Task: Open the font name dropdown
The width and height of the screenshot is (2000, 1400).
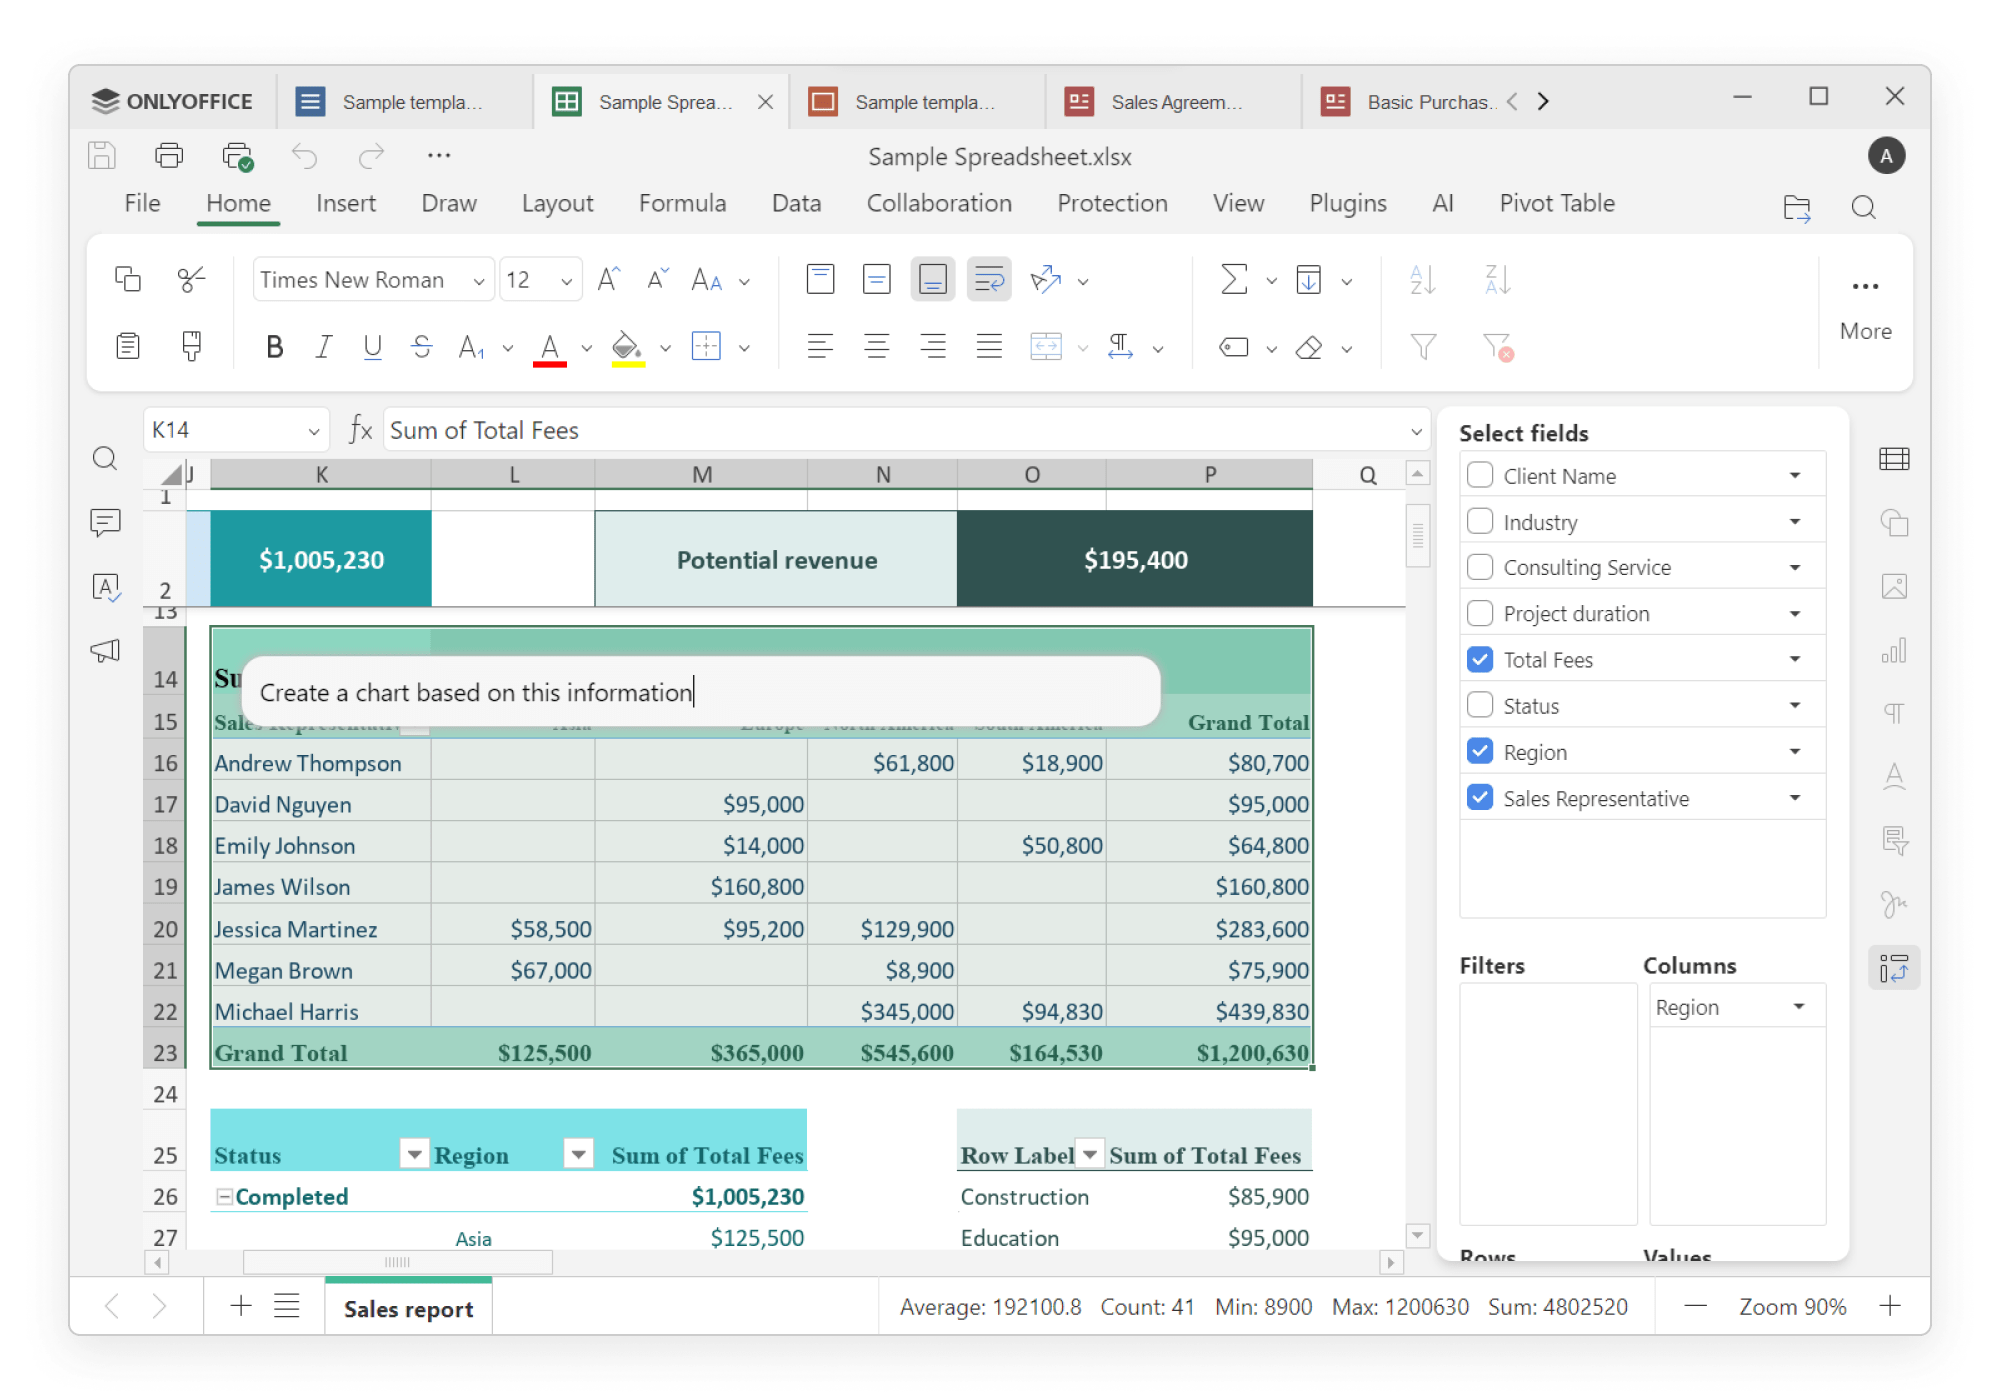Action: pyautogui.click(x=479, y=281)
